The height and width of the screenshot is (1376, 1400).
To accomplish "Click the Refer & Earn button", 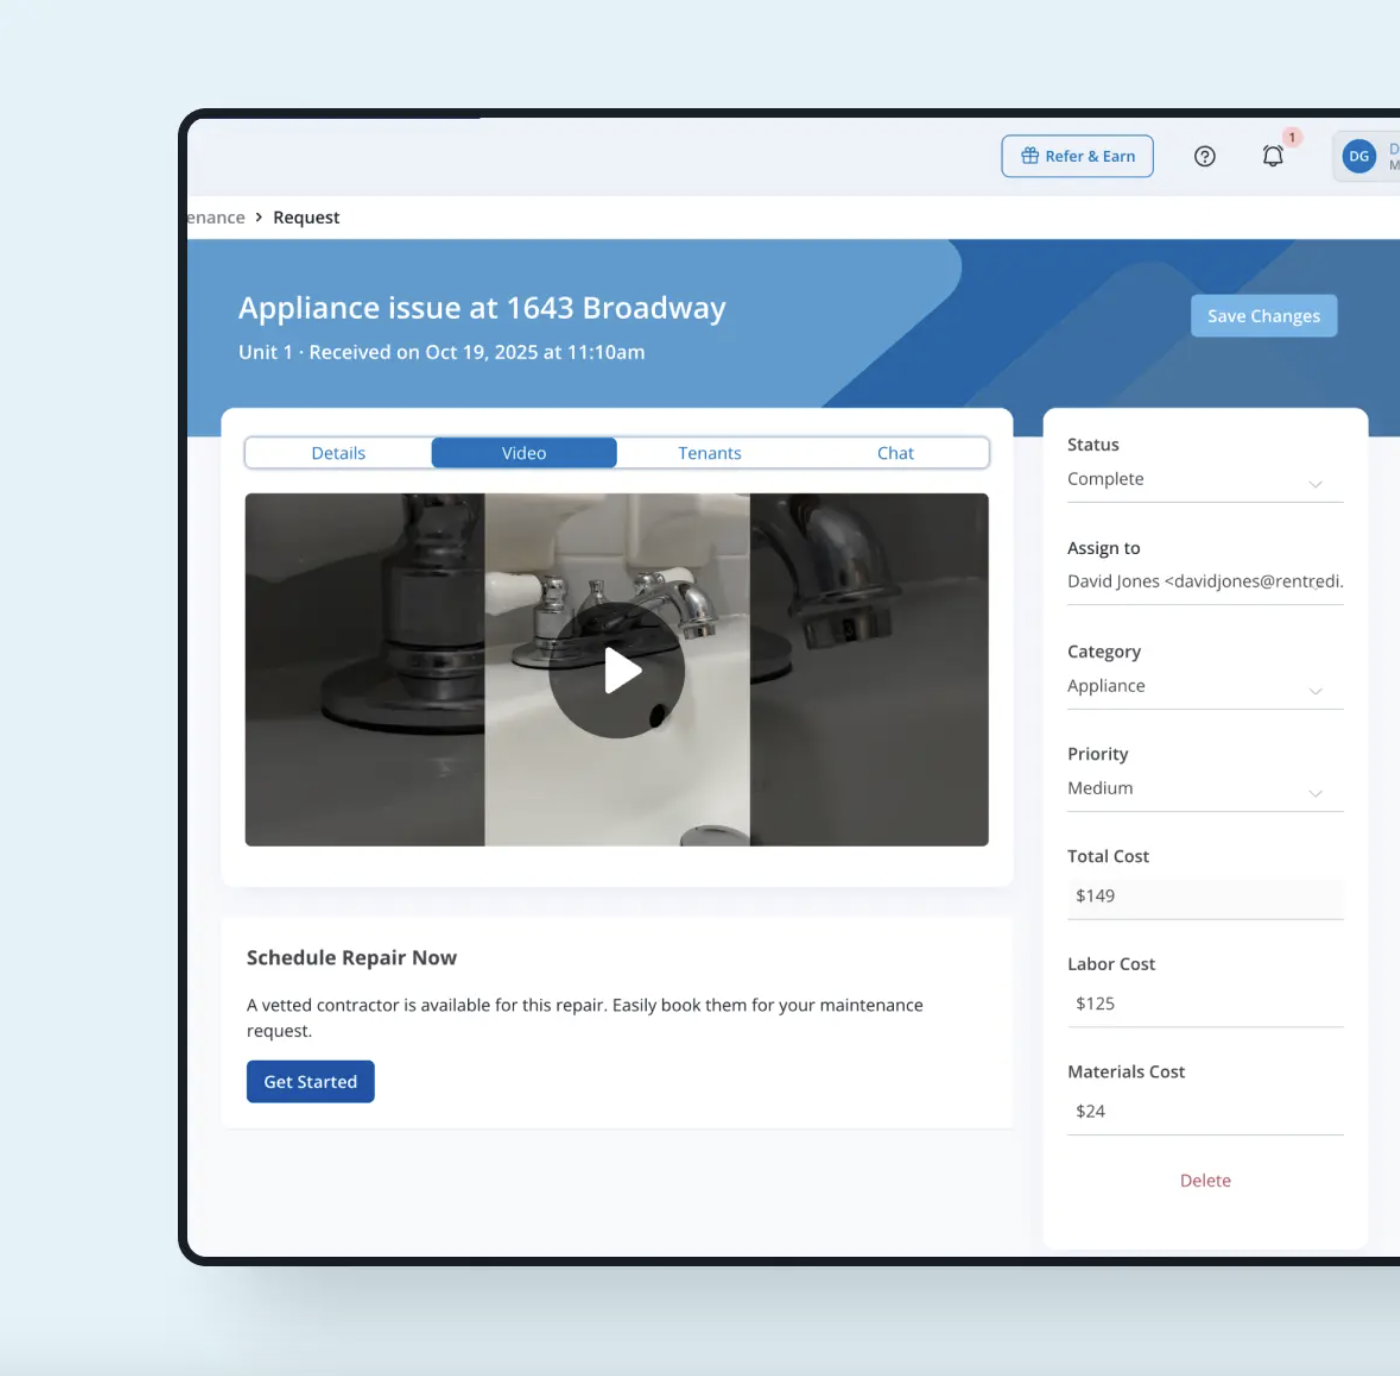I will [x=1077, y=156].
